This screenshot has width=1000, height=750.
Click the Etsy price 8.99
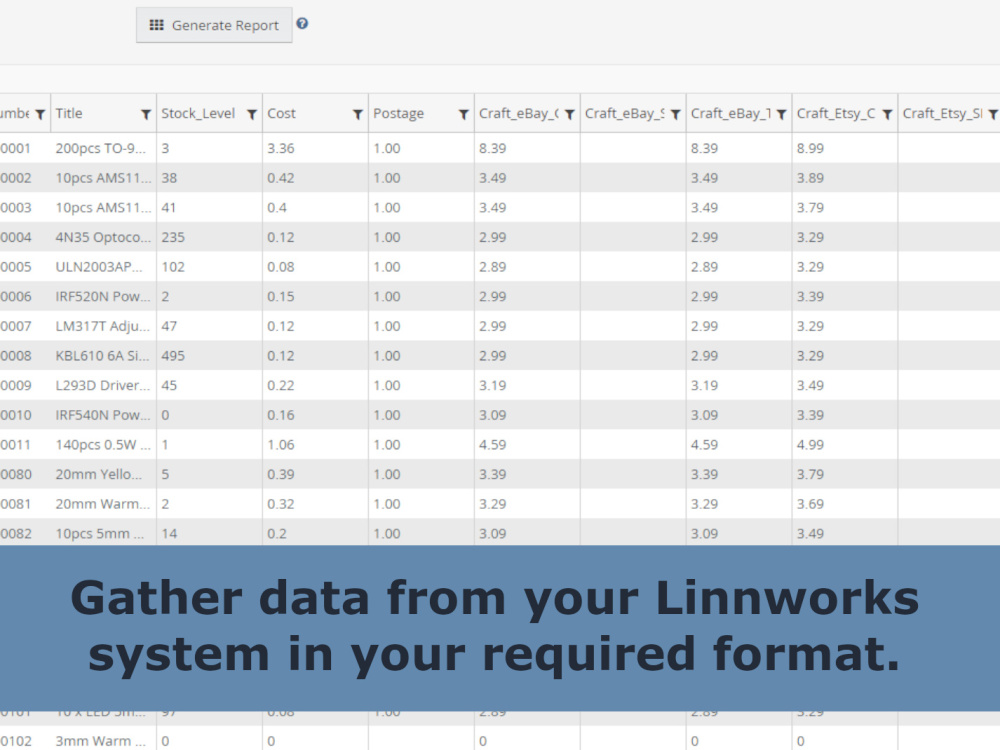tap(810, 148)
